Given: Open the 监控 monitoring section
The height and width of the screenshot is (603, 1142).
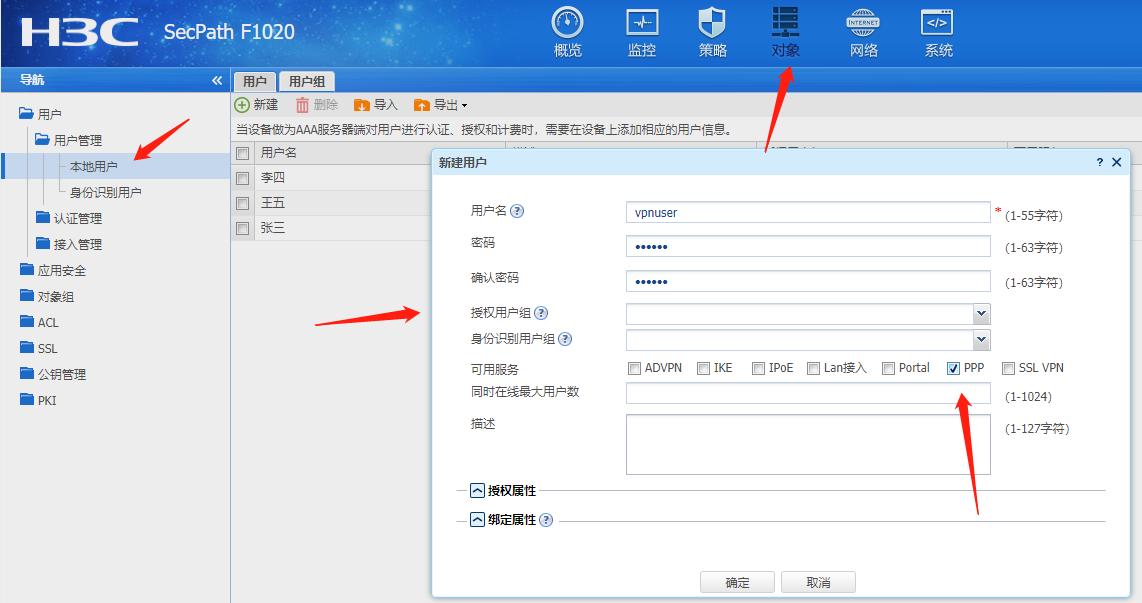Looking at the screenshot, I should point(641,30).
